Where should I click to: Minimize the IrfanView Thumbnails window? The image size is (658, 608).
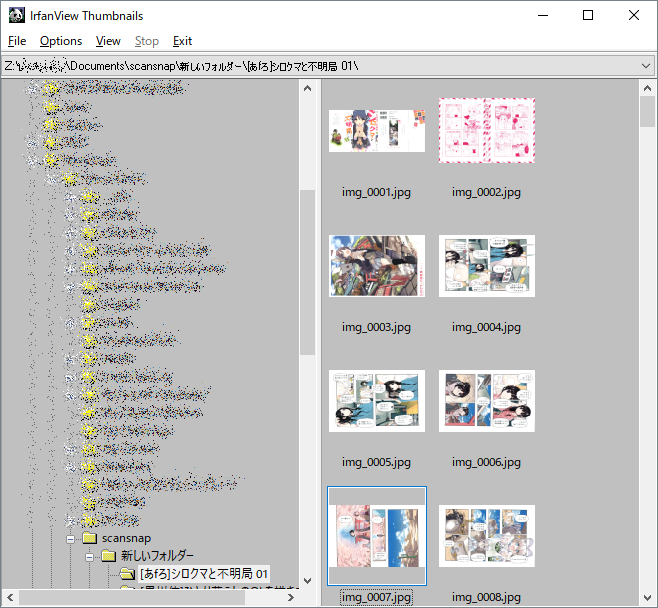543,16
